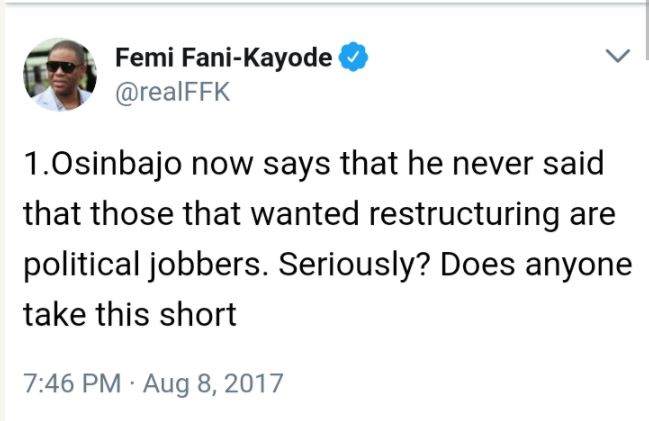Open the profile picture avatar

[x=59, y=74]
